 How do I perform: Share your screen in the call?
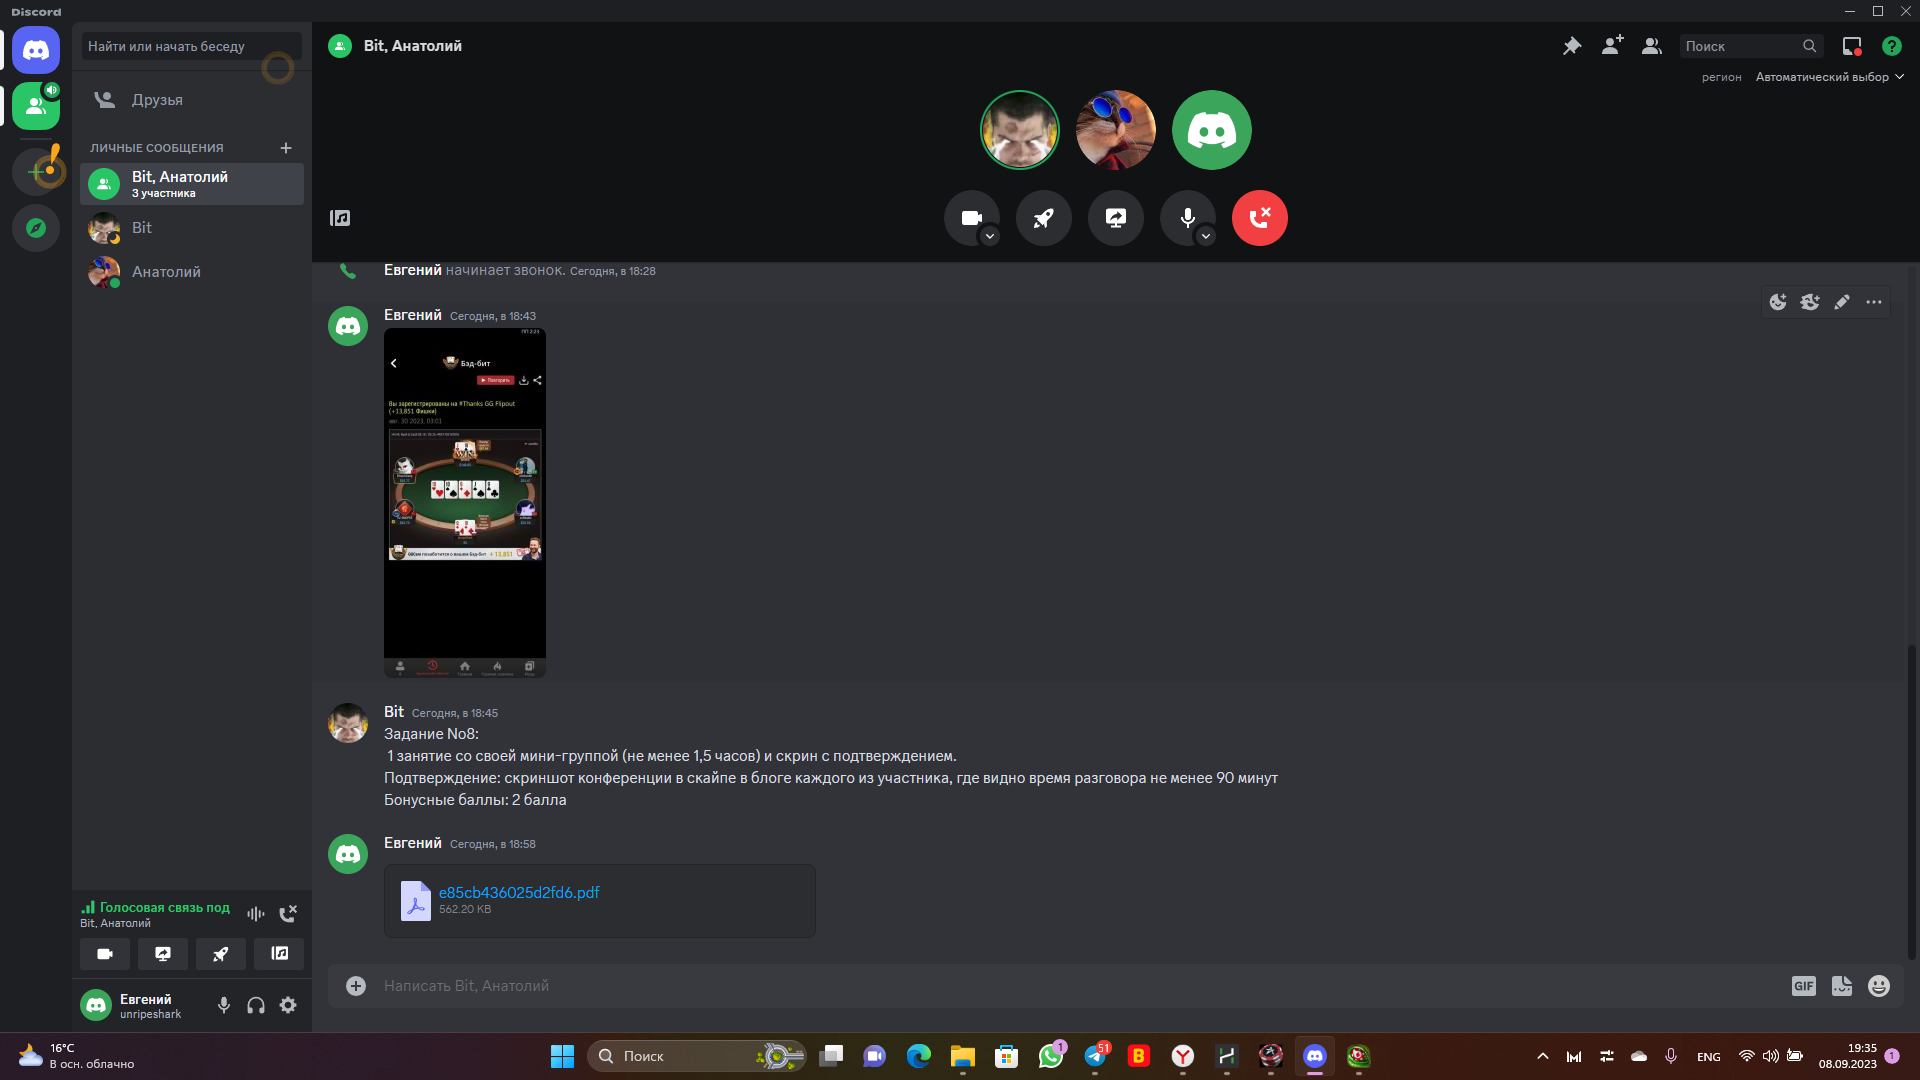point(1116,218)
